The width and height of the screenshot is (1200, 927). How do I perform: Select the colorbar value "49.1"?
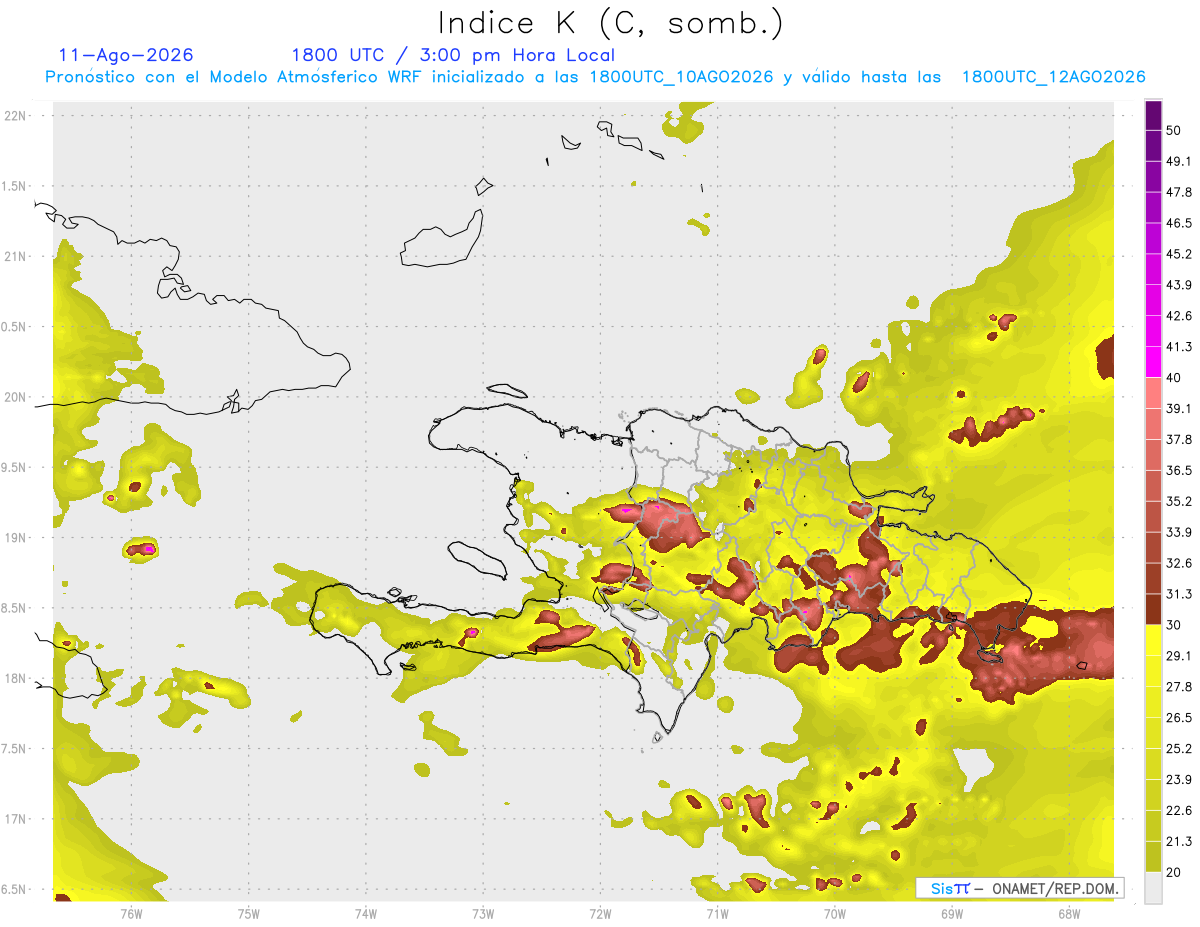(1178, 161)
